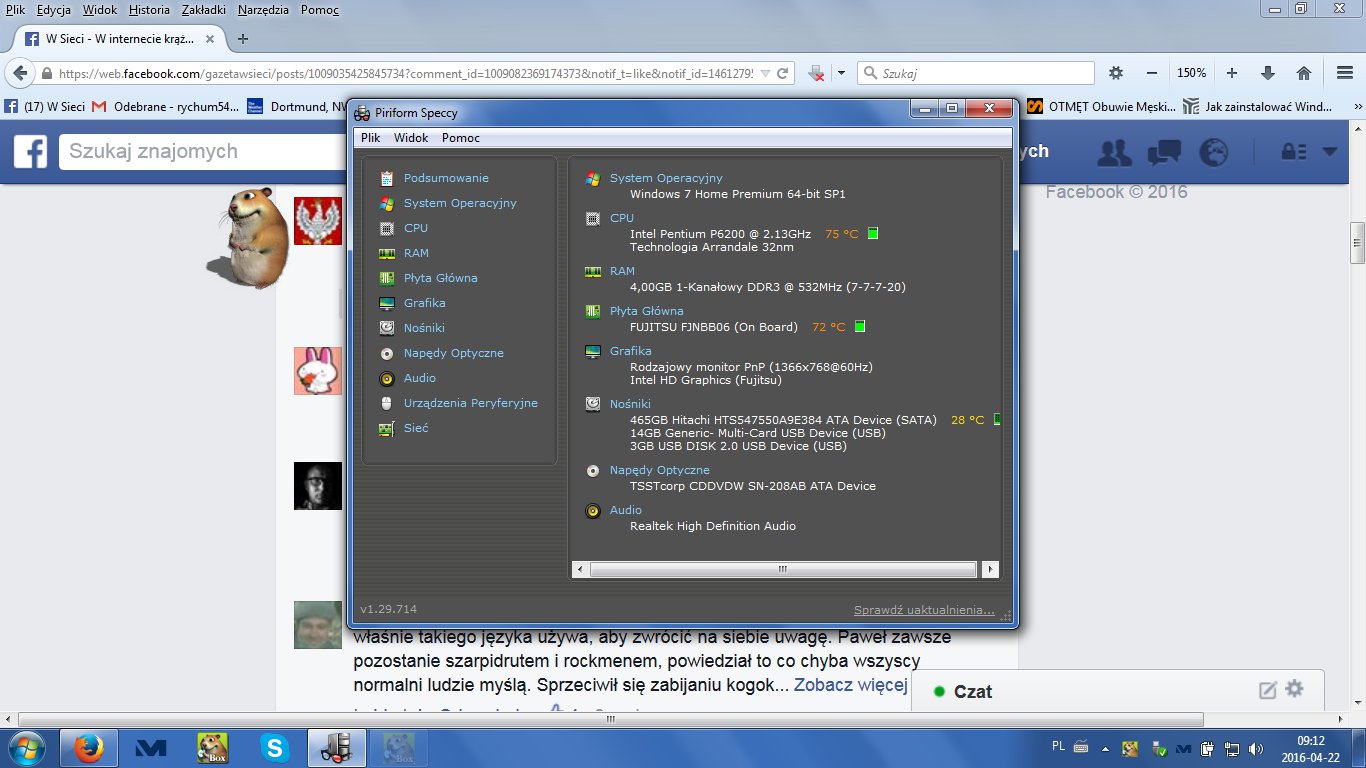Open the URL bar history dropdown
The width and height of the screenshot is (1366, 768).
(x=765, y=73)
